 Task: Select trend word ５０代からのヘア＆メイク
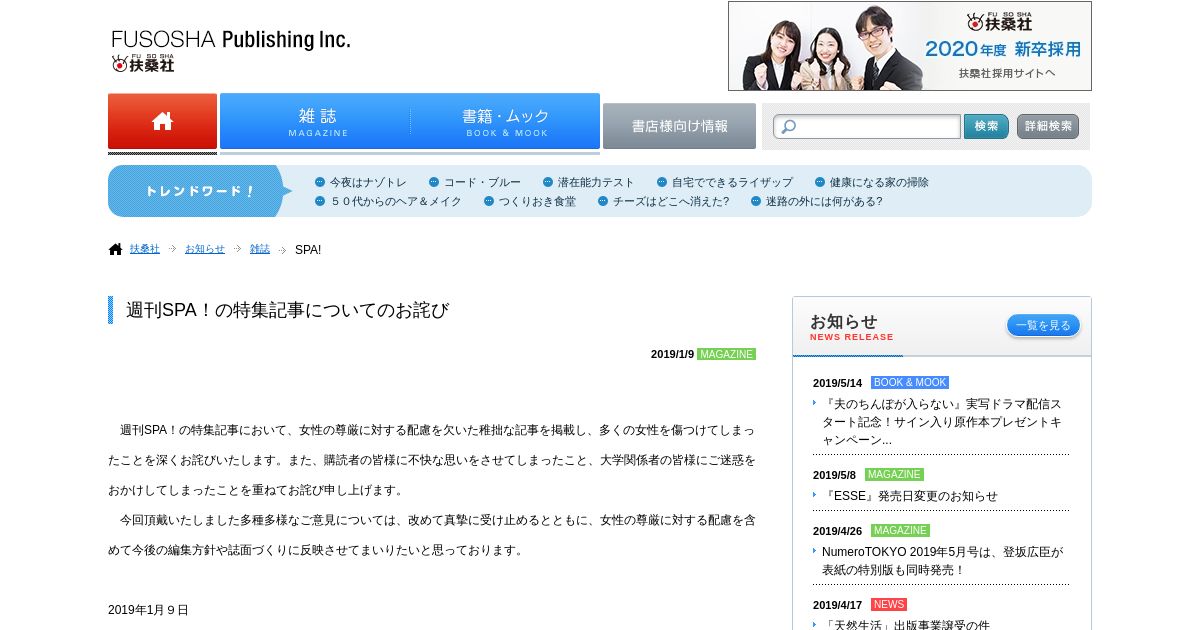396,201
